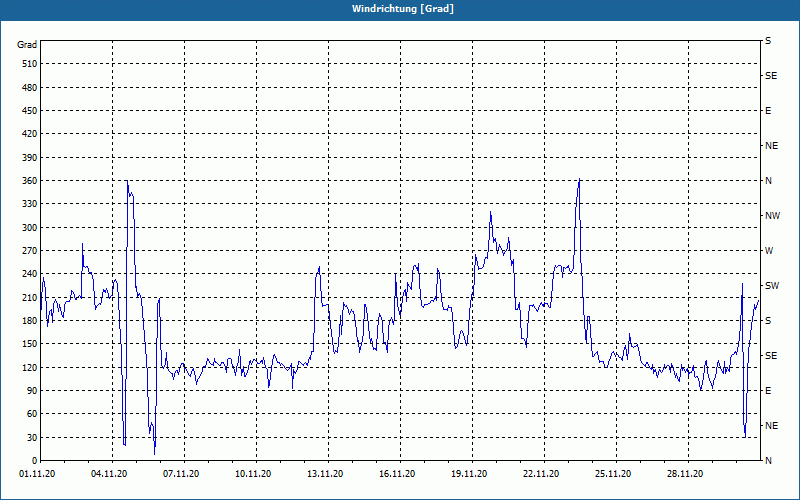The width and height of the screenshot is (800, 500).
Task: Click compass label SE level with 480 Grad
Action: tap(771, 76)
